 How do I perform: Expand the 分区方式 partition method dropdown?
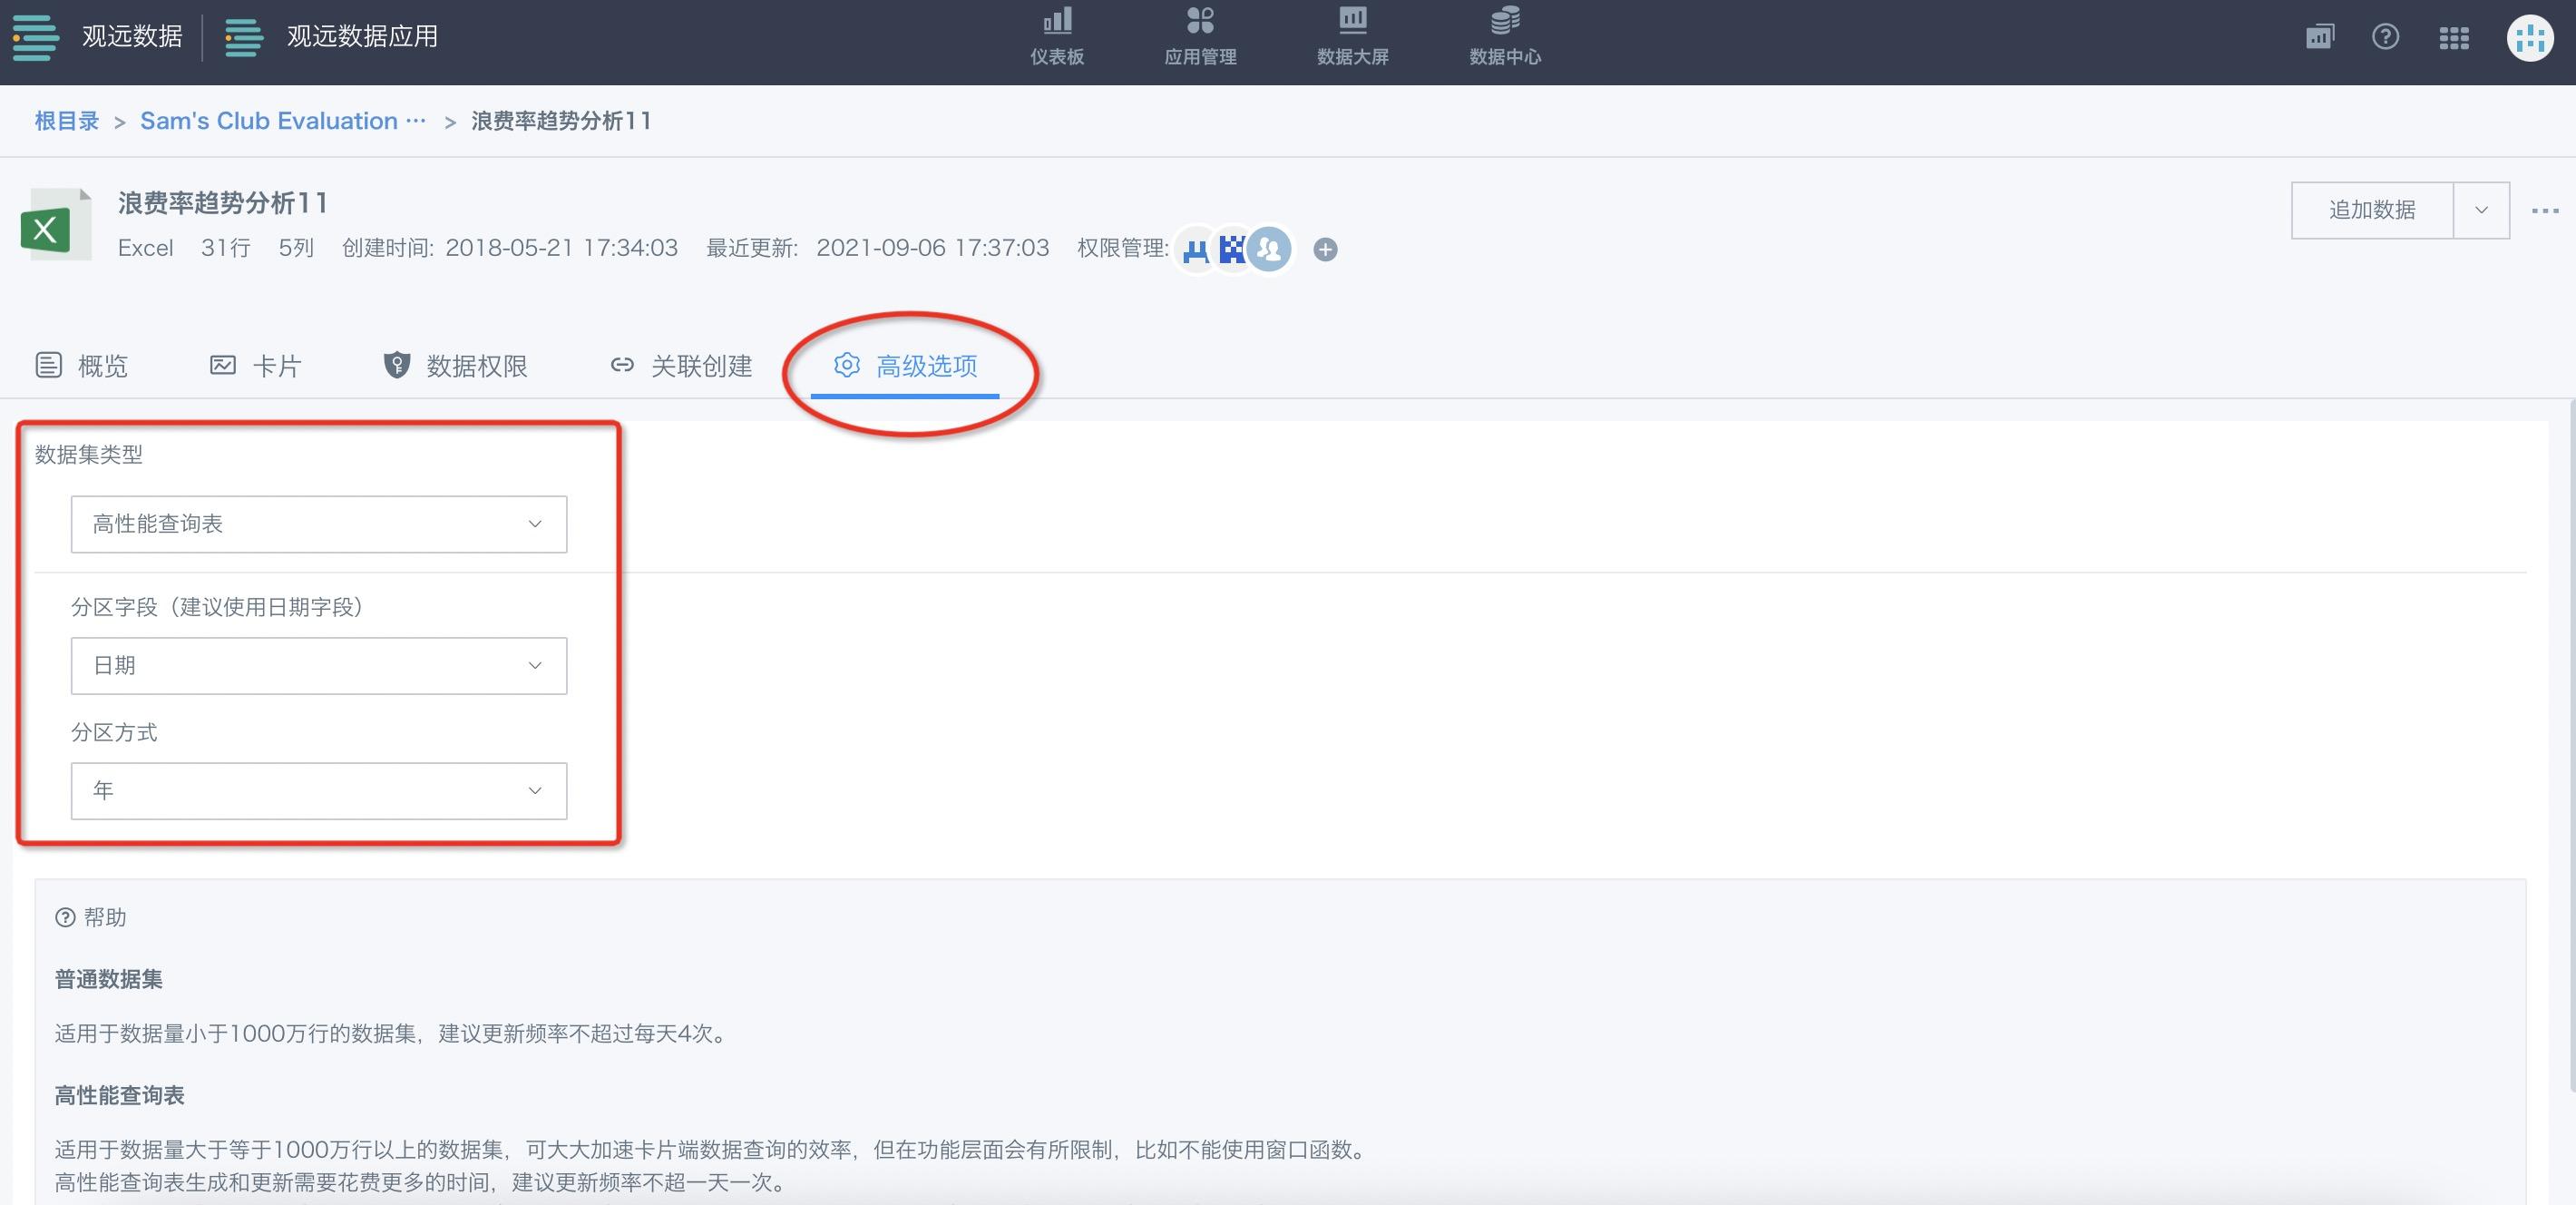pos(318,790)
